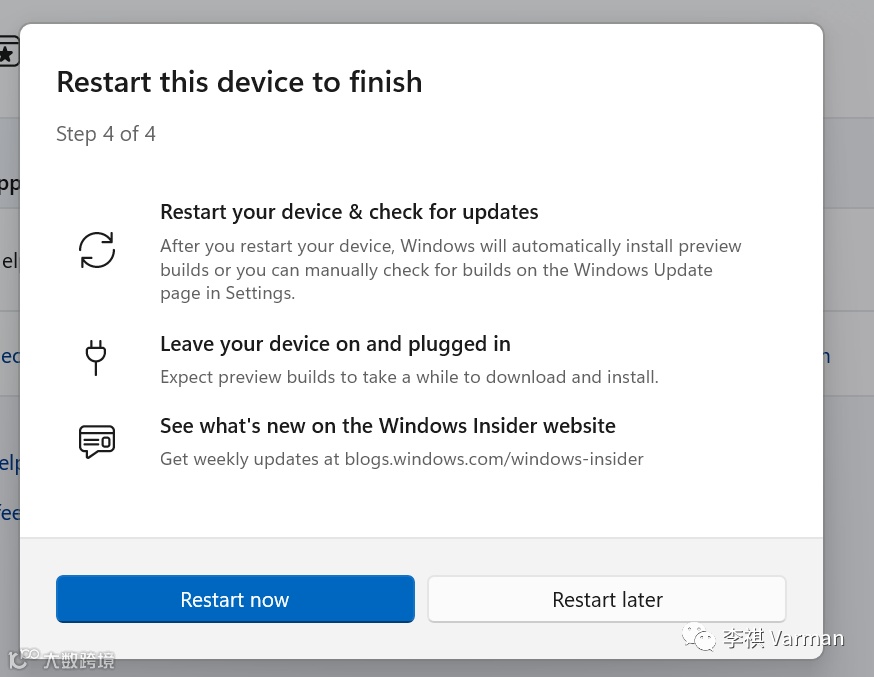Click the Restart now button
The width and height of the screenshot is (874, 677).
235,599
